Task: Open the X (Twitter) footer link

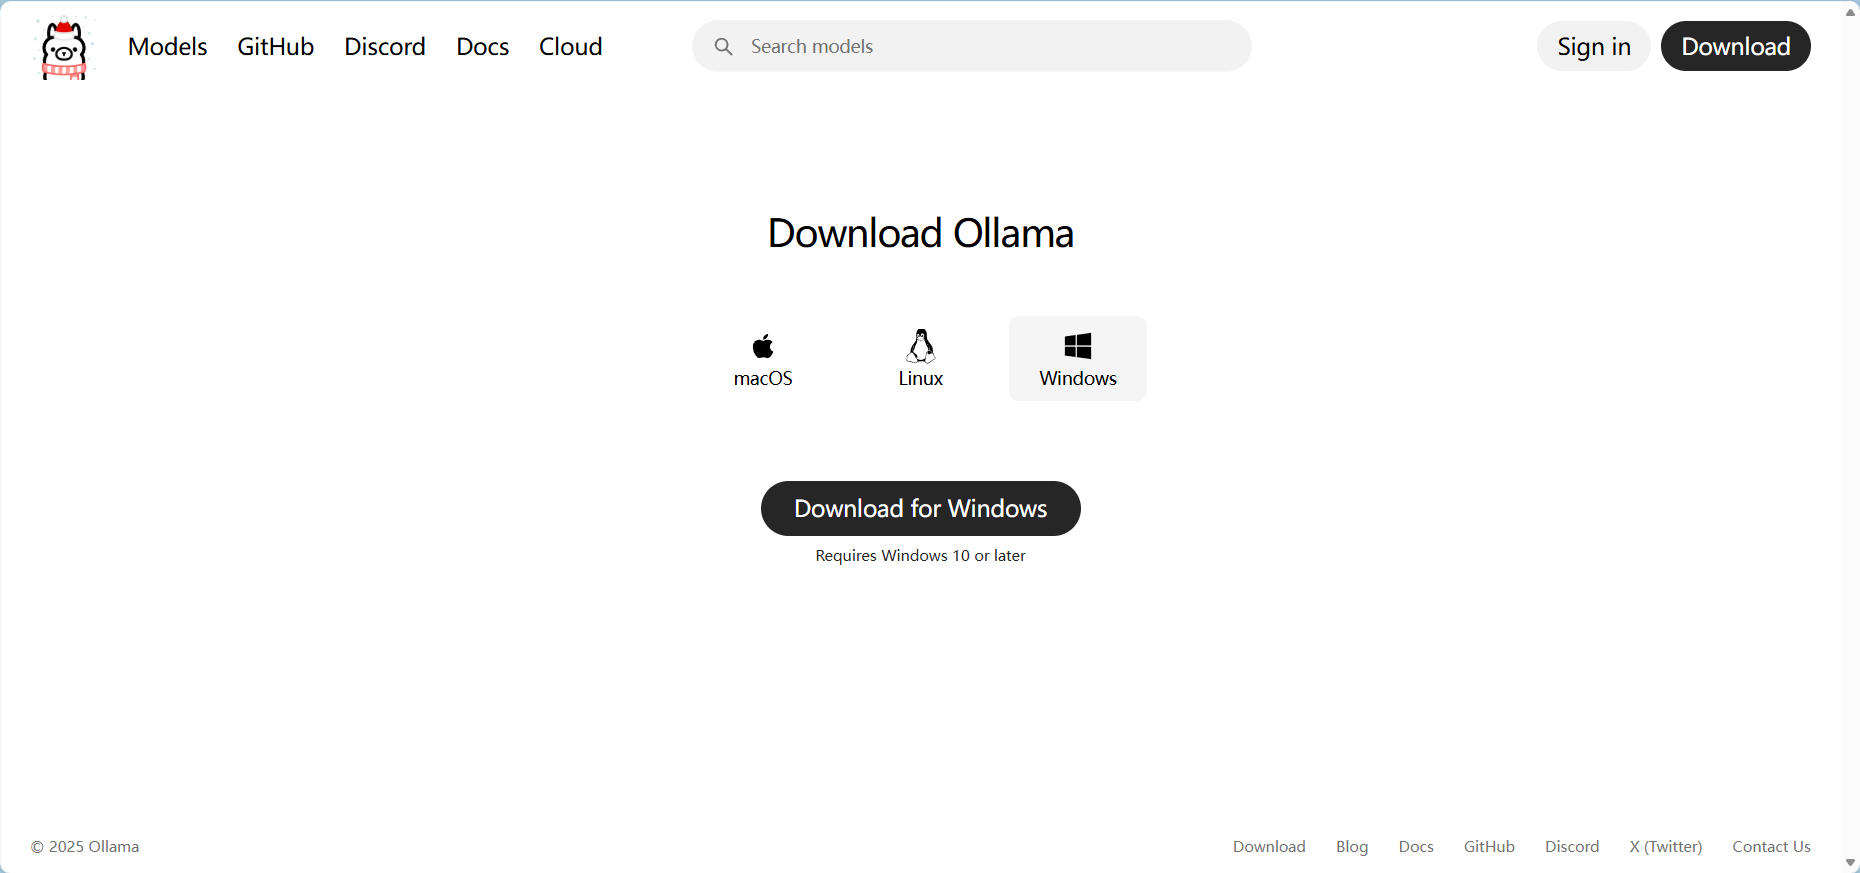Action: pos(1666,846)
